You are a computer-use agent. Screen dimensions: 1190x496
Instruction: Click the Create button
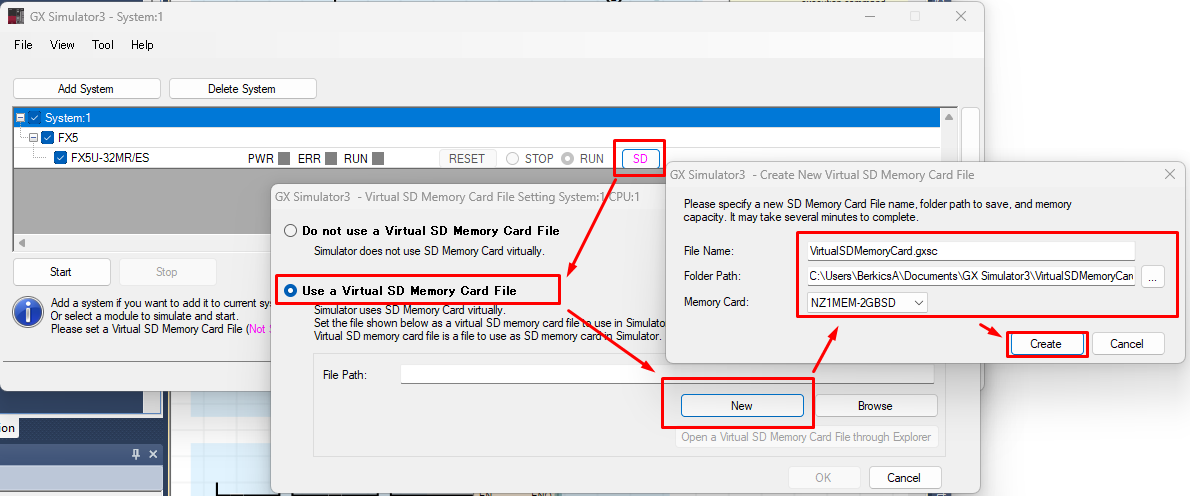pyautogui.click(x=1045, y=344)
